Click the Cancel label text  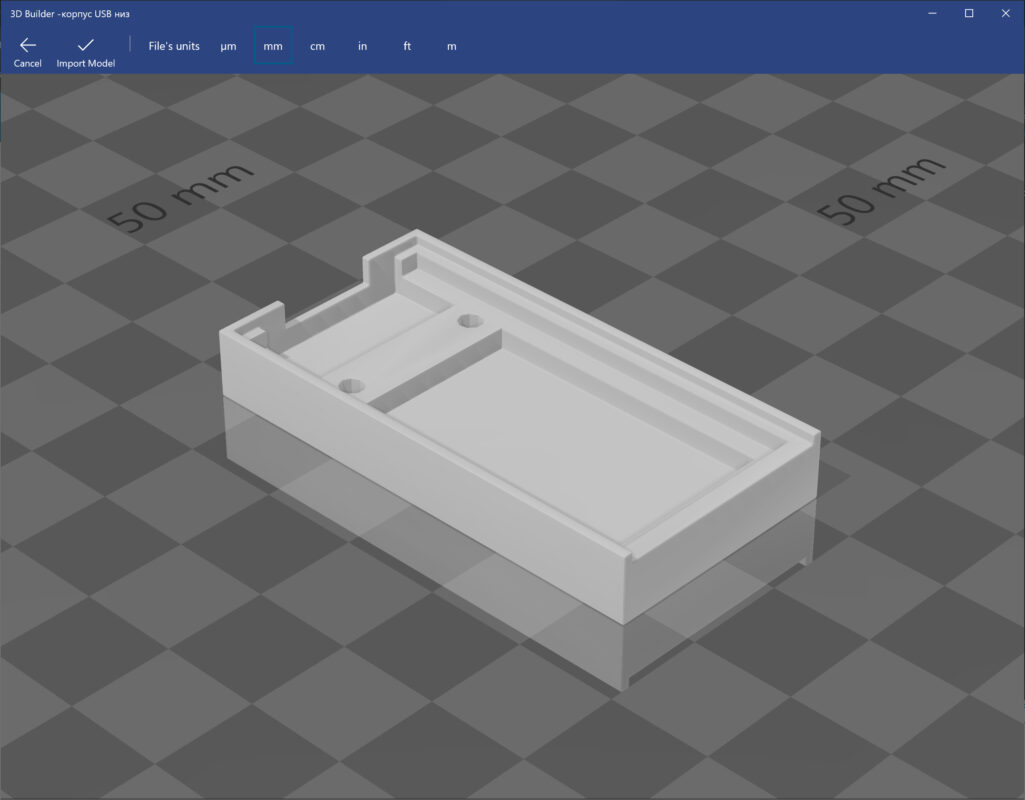(x=26, y=63)
